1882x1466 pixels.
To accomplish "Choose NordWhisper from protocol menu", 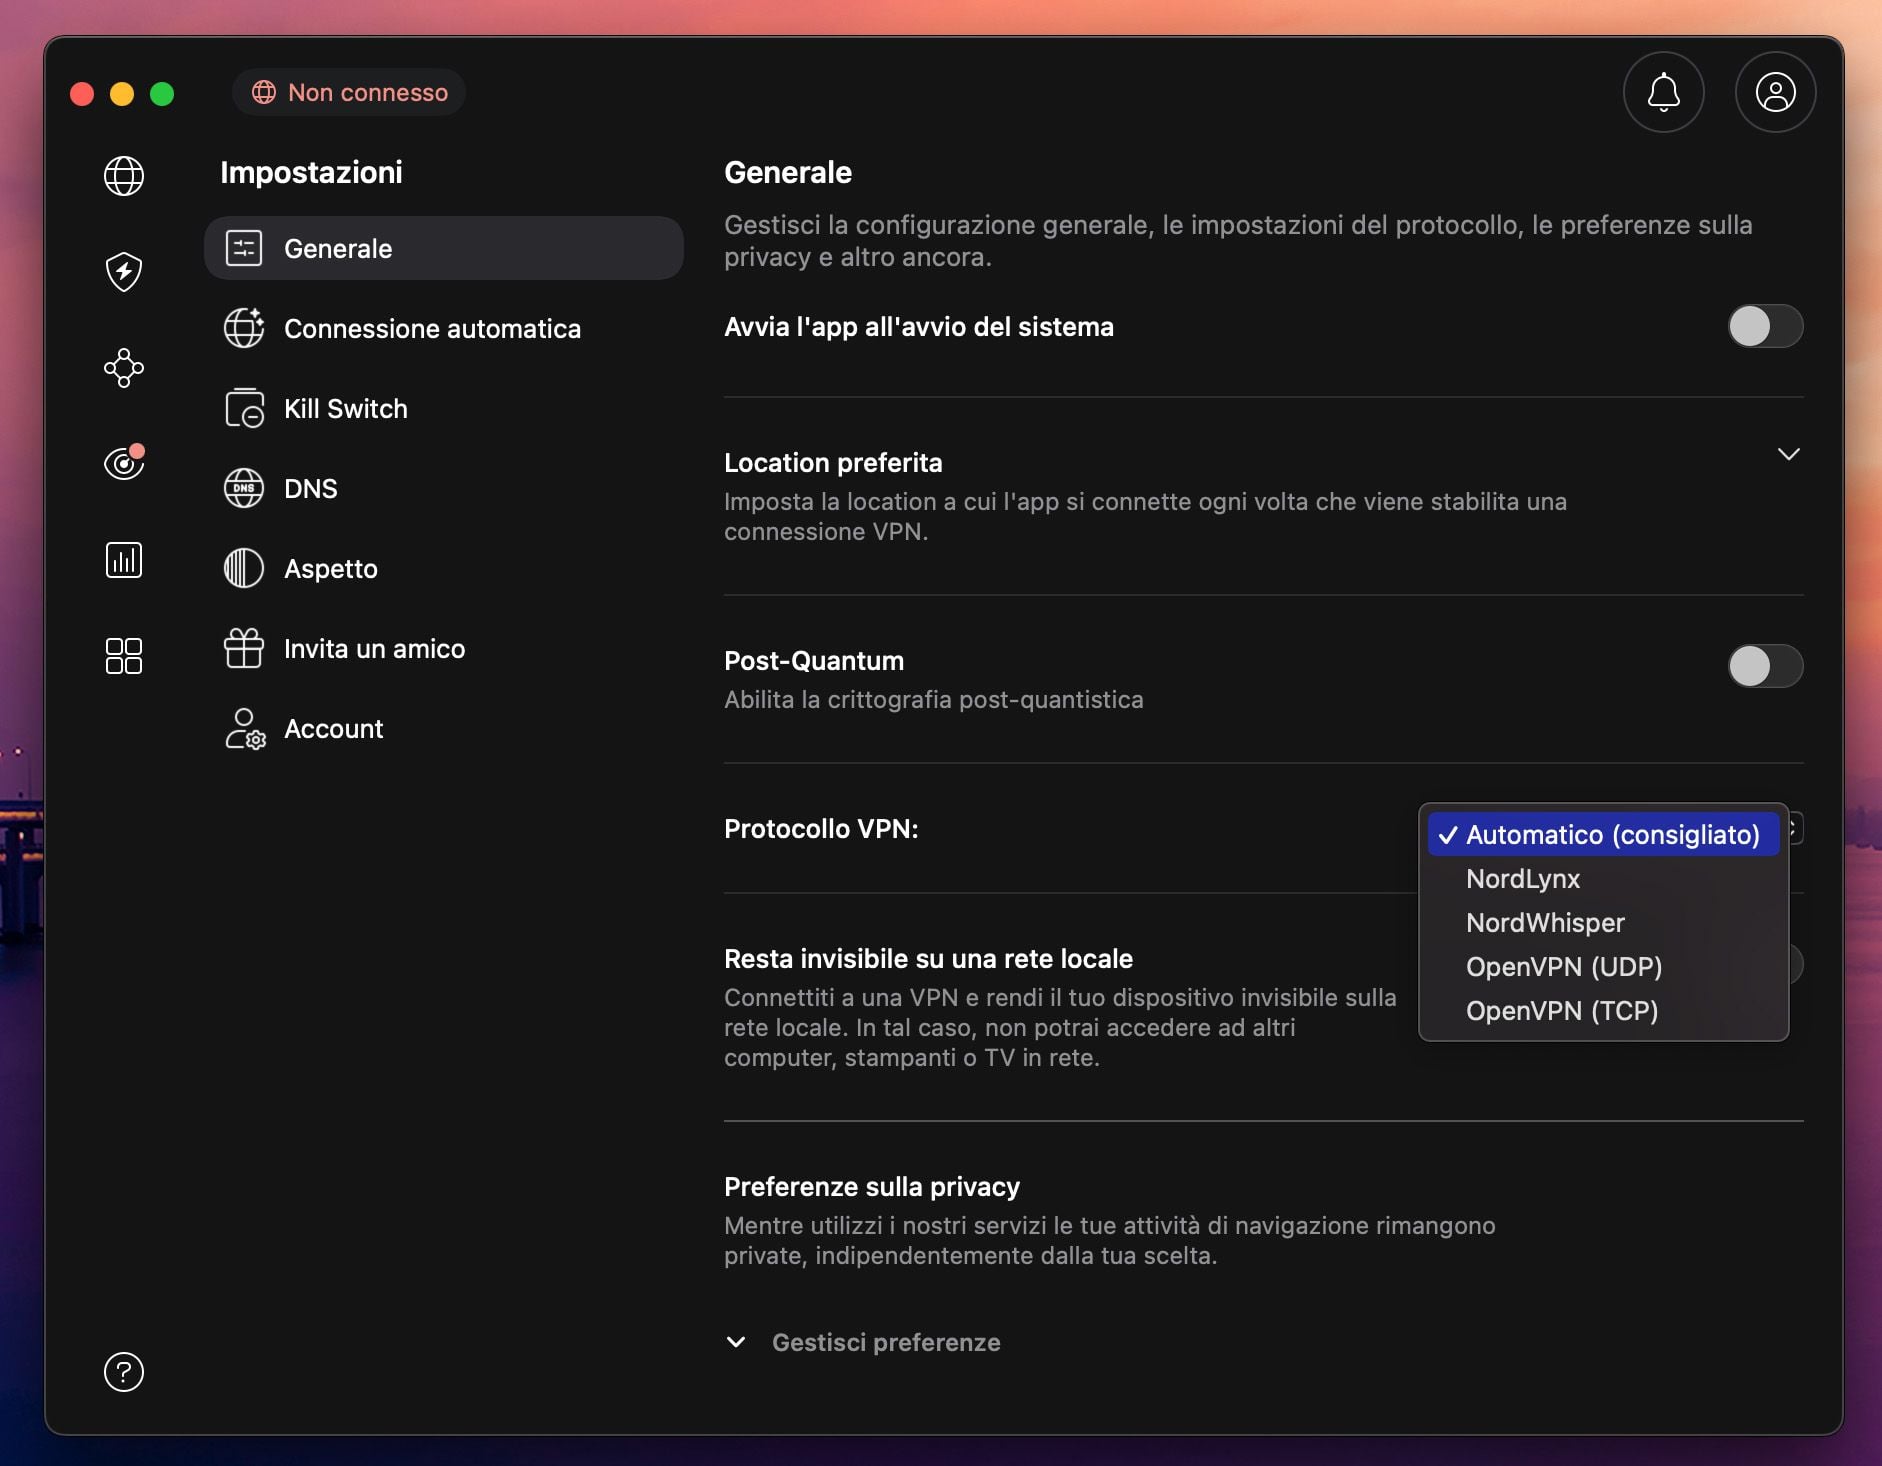I will coord(1603,923).
